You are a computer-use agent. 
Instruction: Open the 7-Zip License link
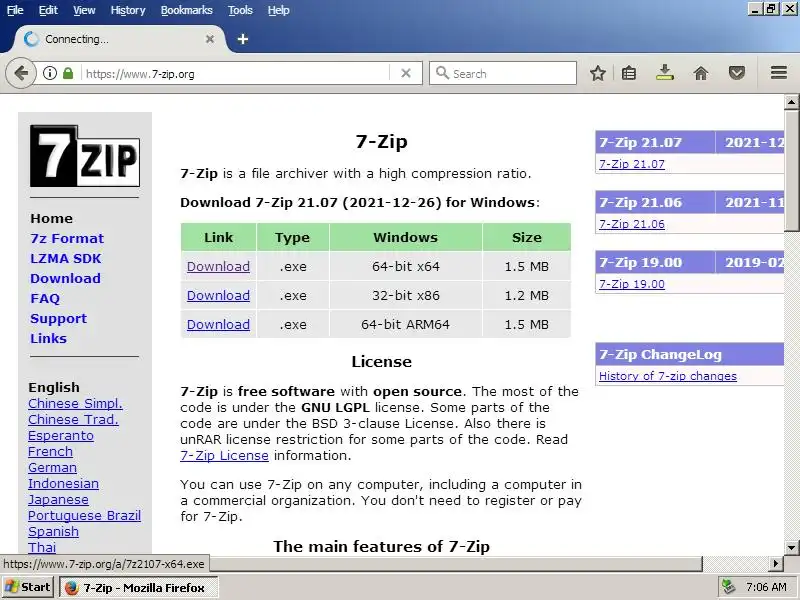click(x=224, y=456)
